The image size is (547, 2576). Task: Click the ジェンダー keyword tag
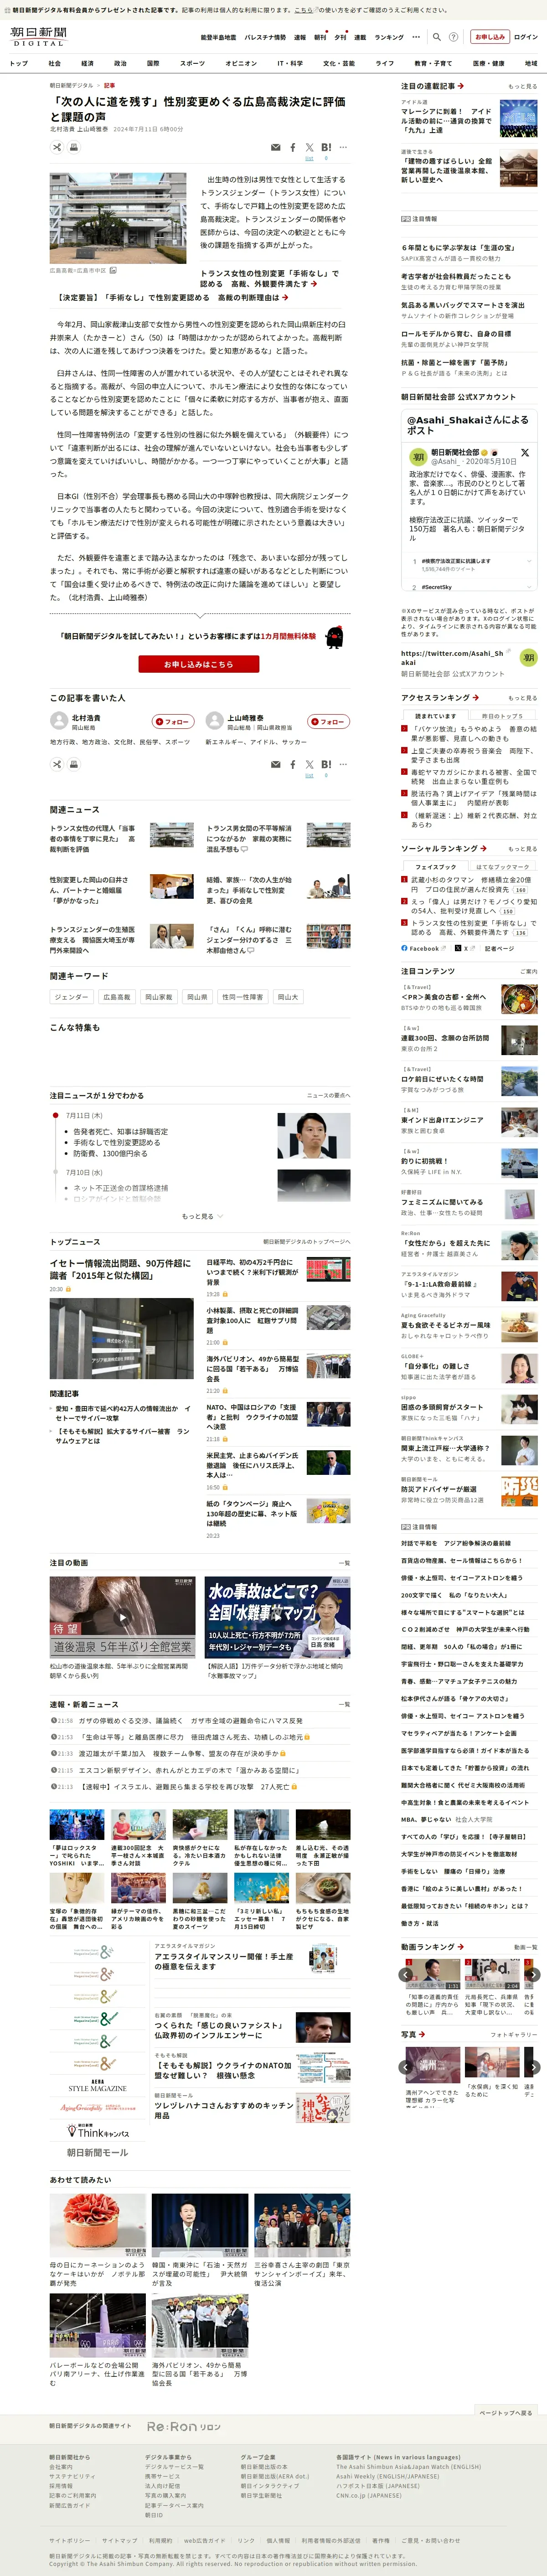(x=71, y=997)
